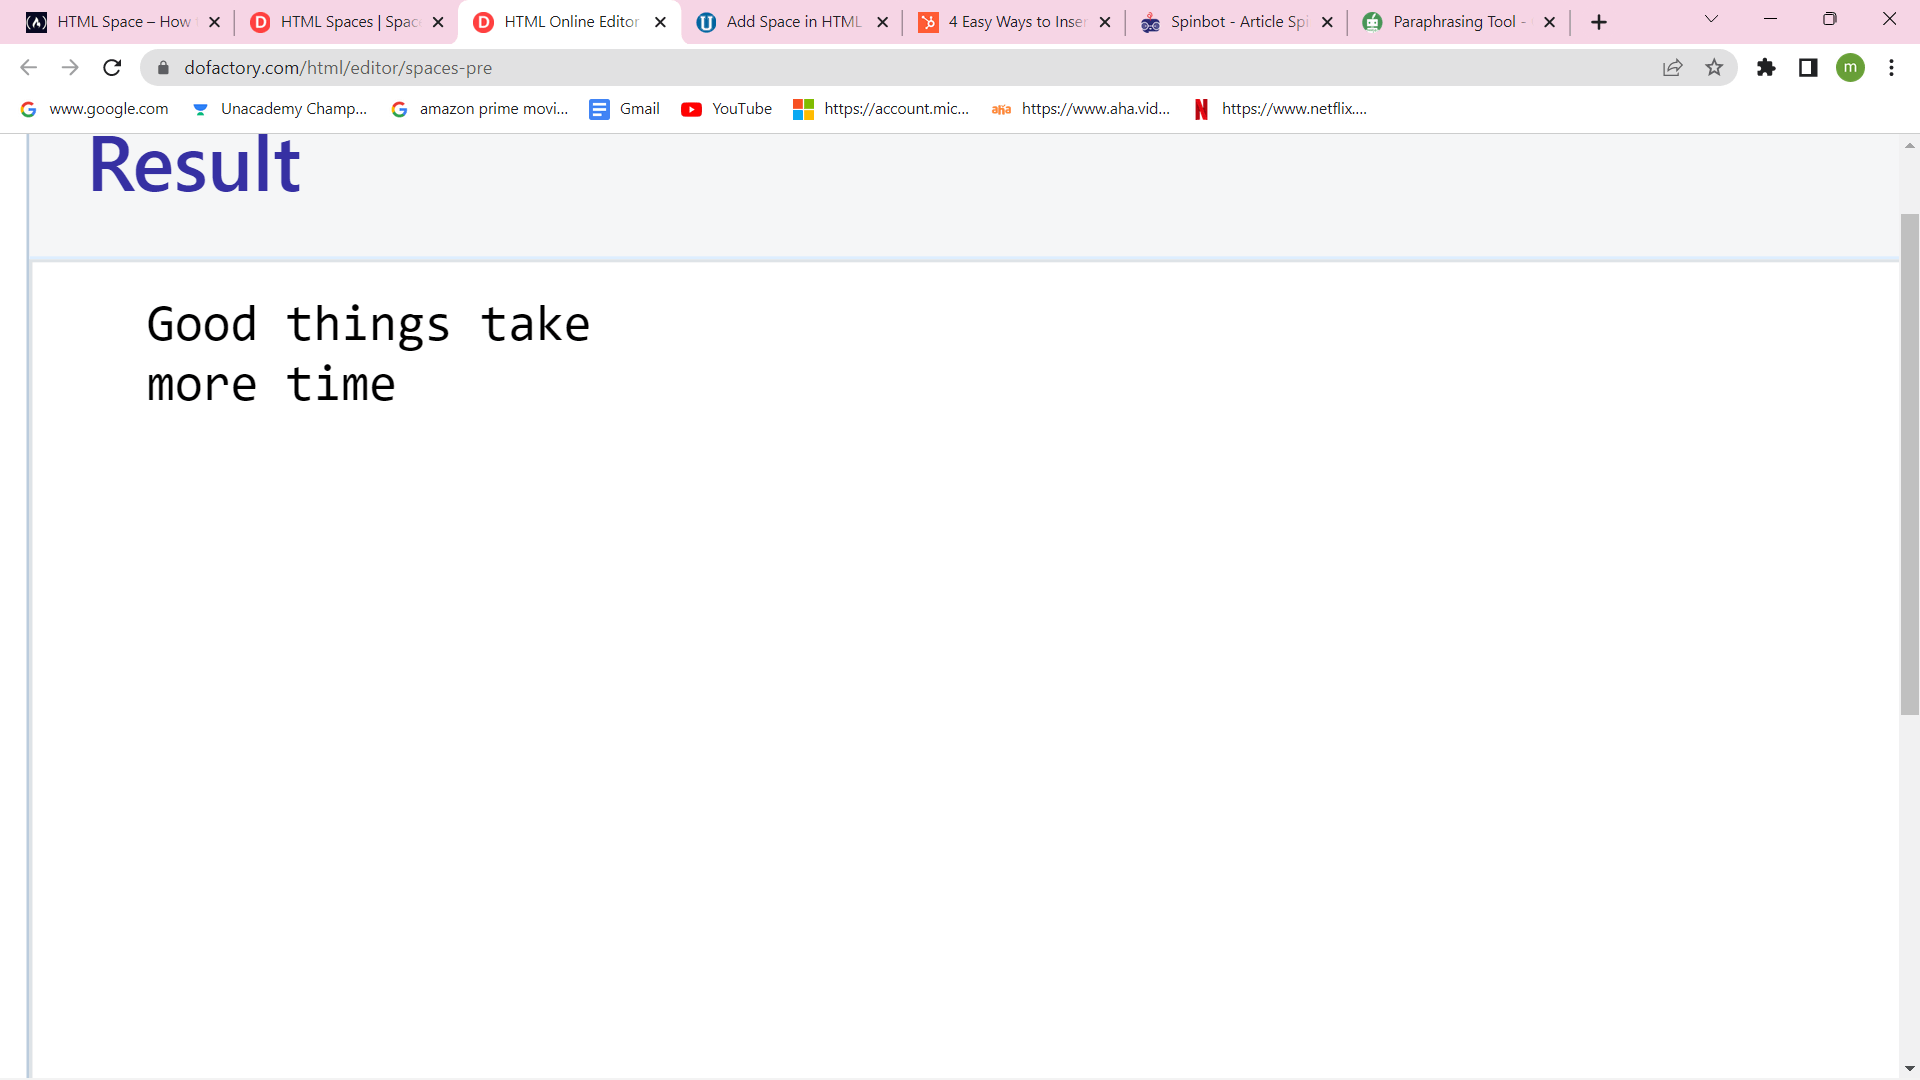Click the browser bookmark star icon
The height and width of the screenshot is (1080, 1920).
pos(1714,67)
